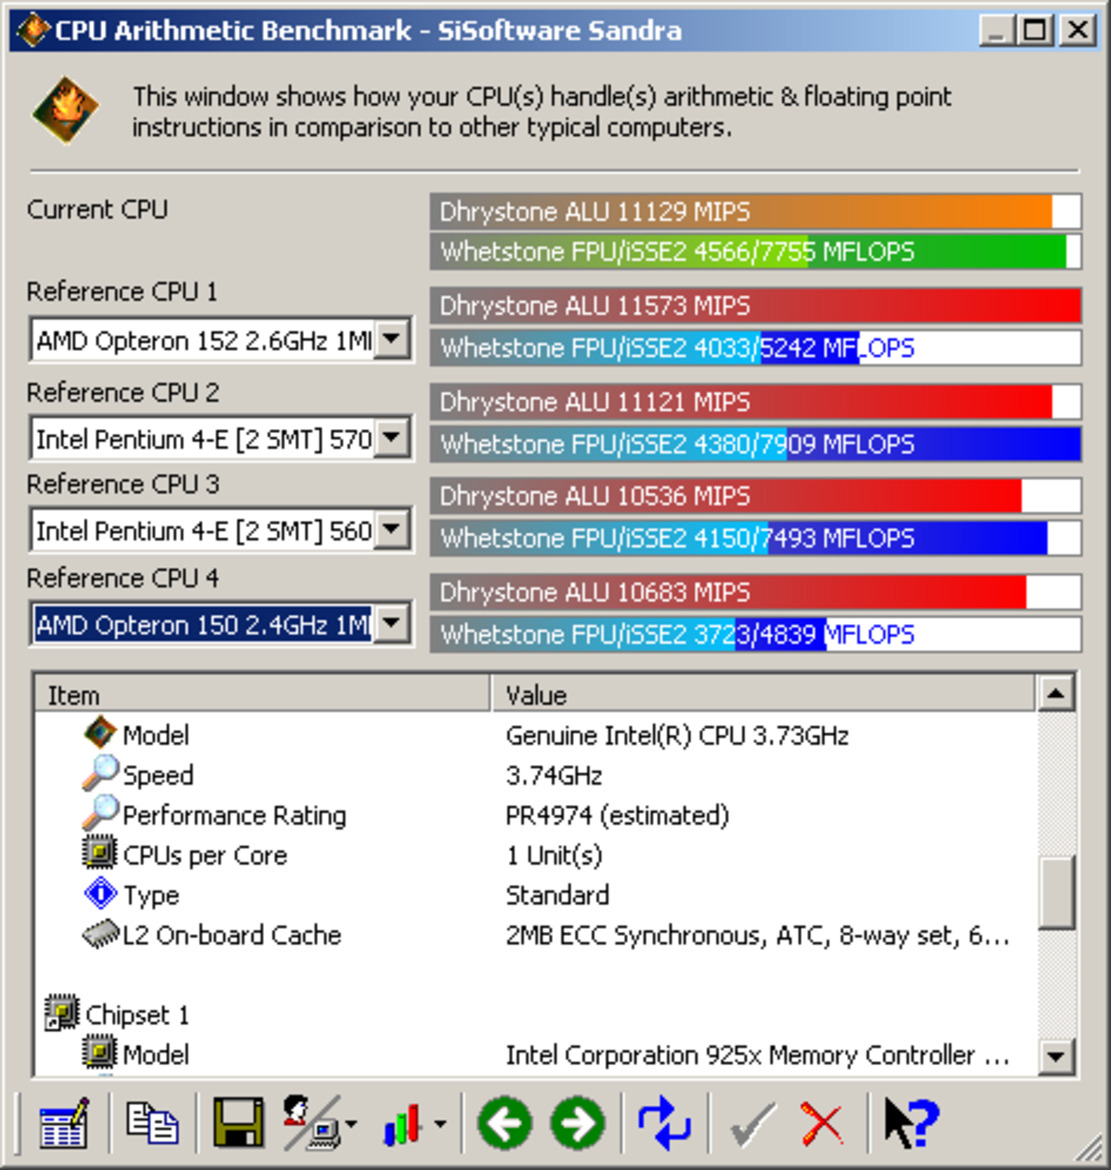Screen dimensions: 1111x1170
Task: Open the Reference CPU 1 dropdown
Action: point(392,340)
